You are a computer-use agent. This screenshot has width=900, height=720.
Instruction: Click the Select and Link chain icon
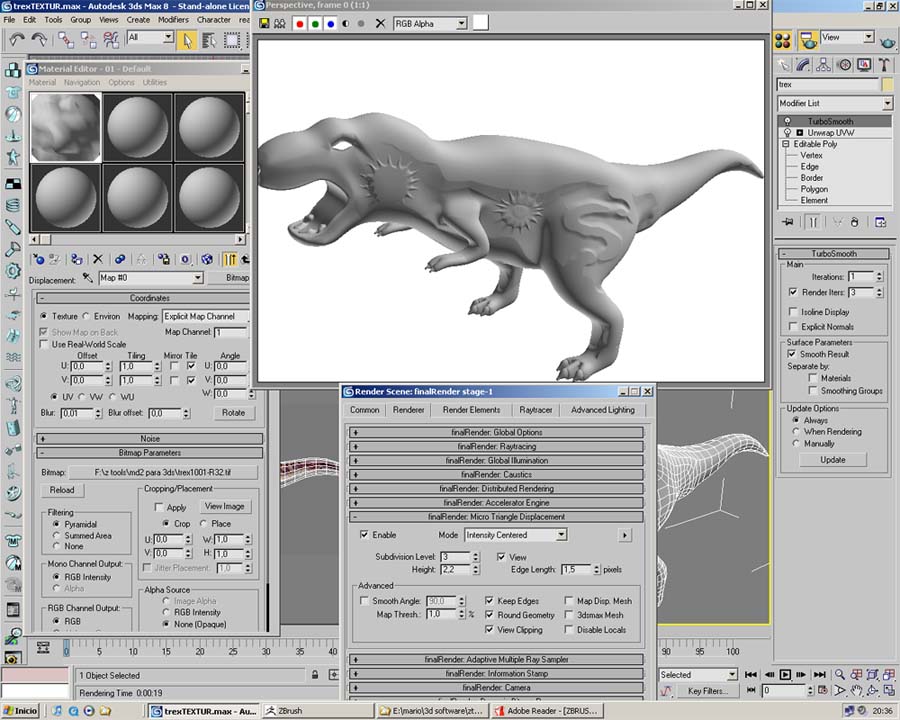tap(65, 40)
